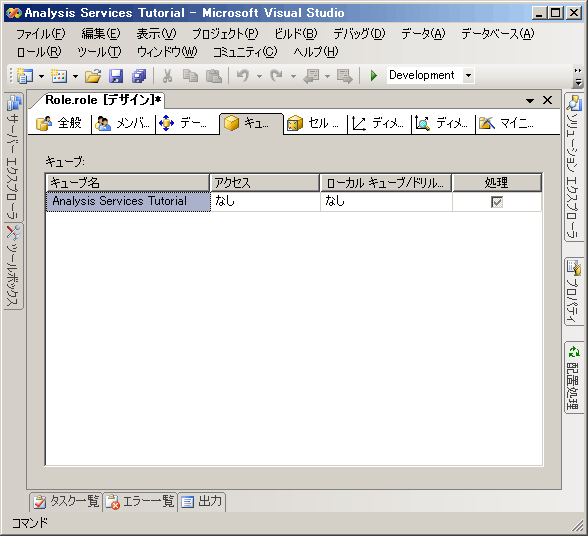Start debugging with the green play icon
Viewport: 588px width, 536px height.
pos(374,76)
